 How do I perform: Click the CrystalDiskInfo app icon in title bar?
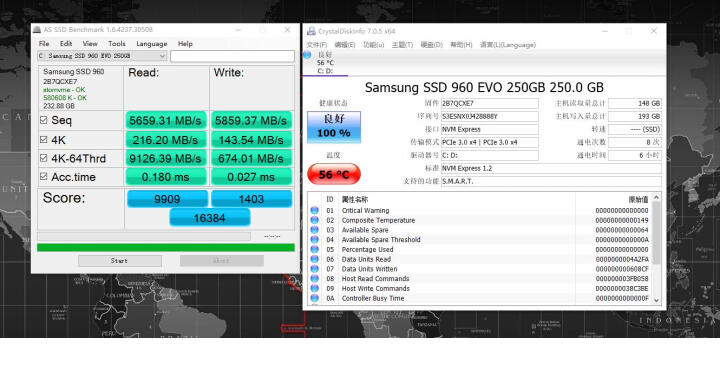click(x=311, y=31)
